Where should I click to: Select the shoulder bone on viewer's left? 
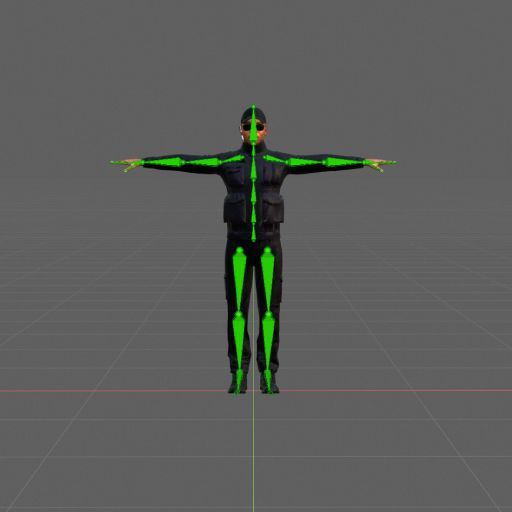232,159
